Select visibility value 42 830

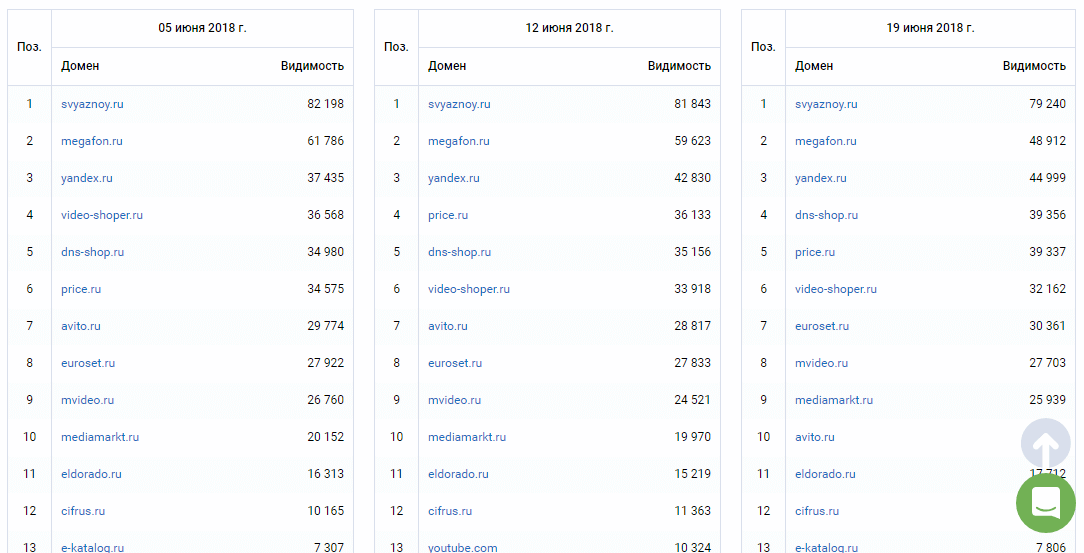pyautogui.click(x=693, y=178)
